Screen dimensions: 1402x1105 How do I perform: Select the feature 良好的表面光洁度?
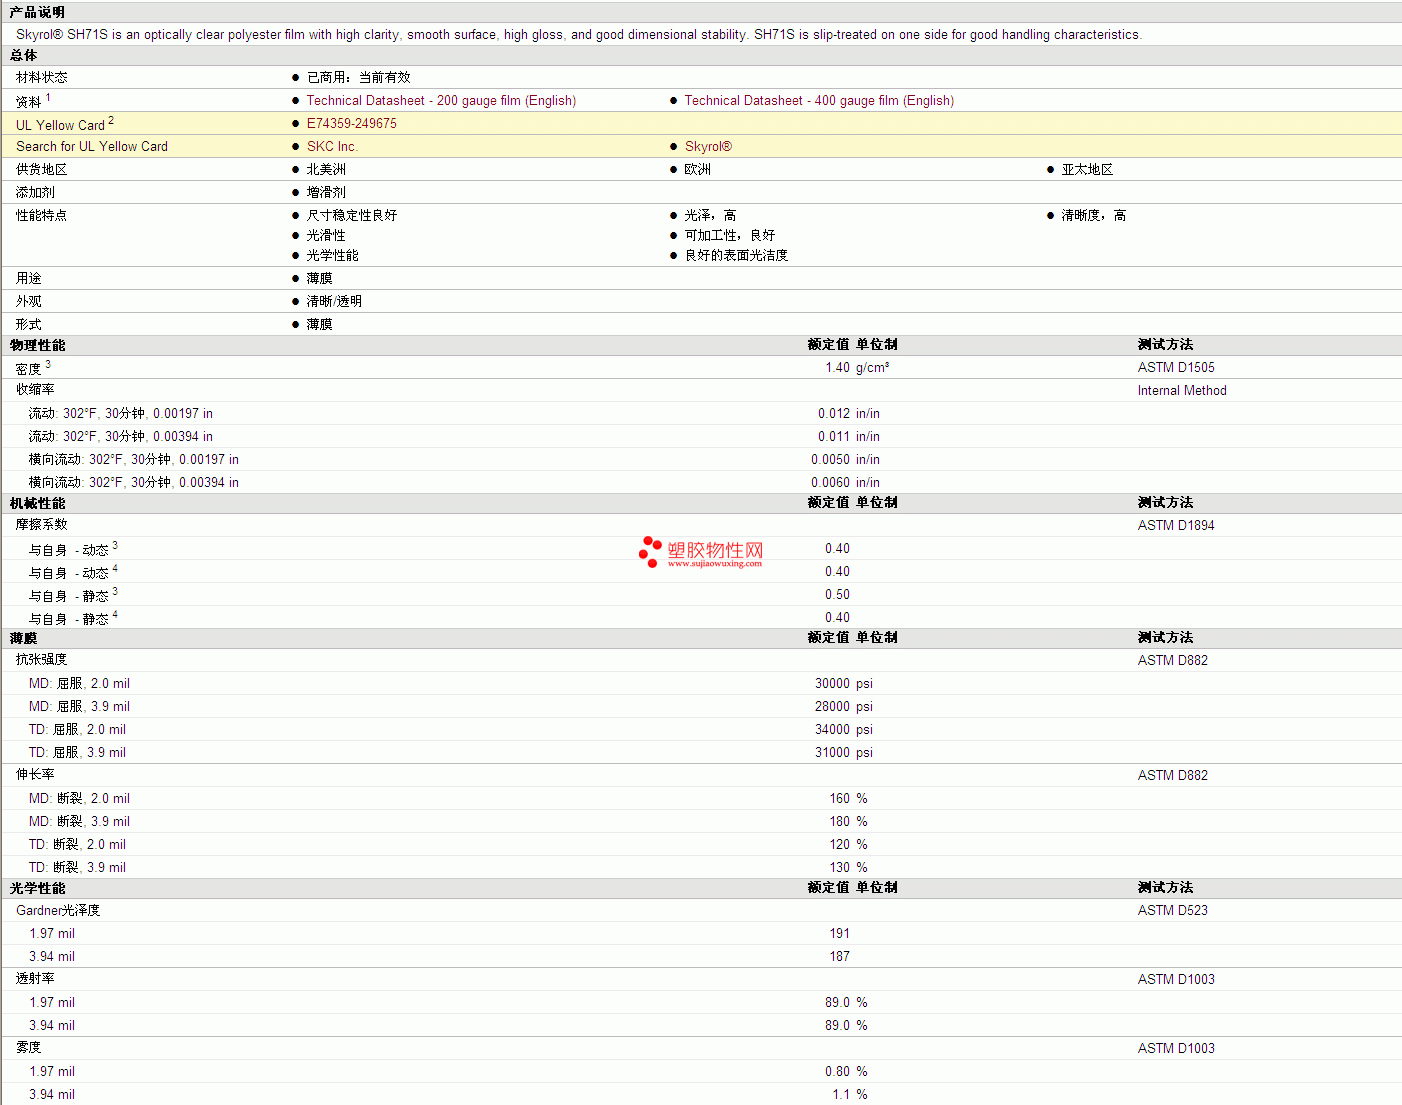(x=736, y=255)
